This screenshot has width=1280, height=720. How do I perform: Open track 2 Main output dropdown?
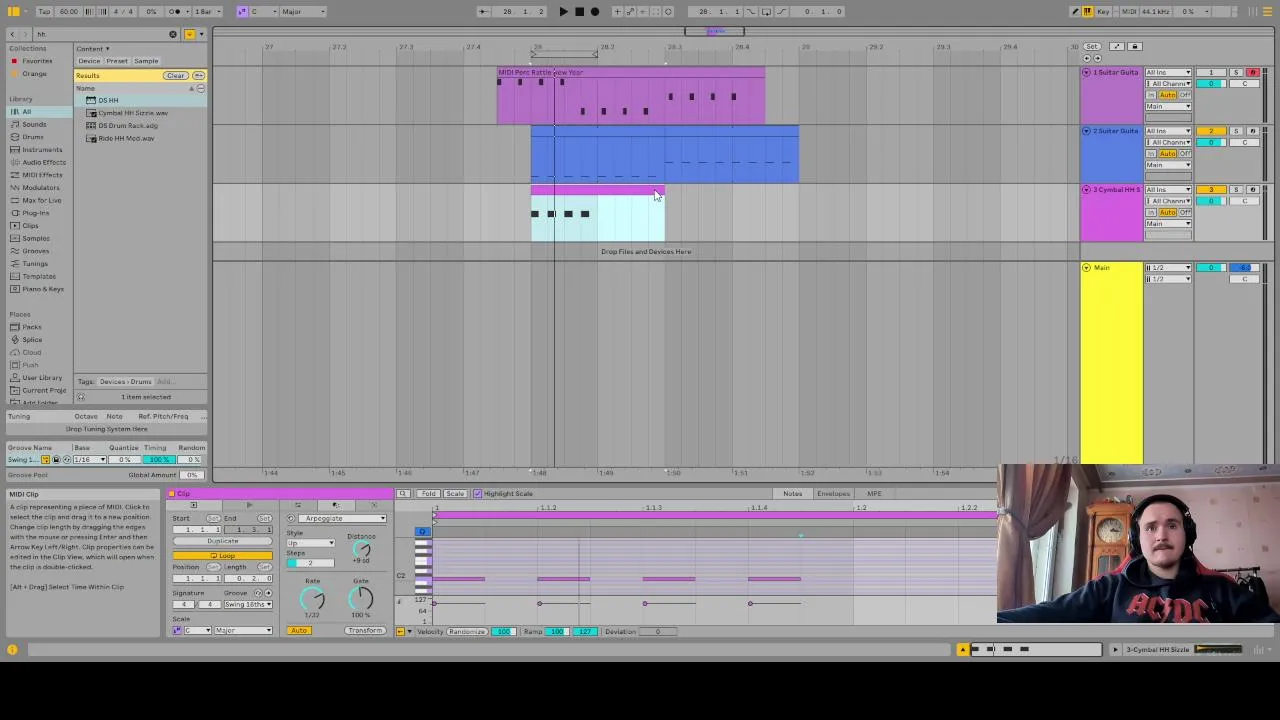pos(1168,165)
